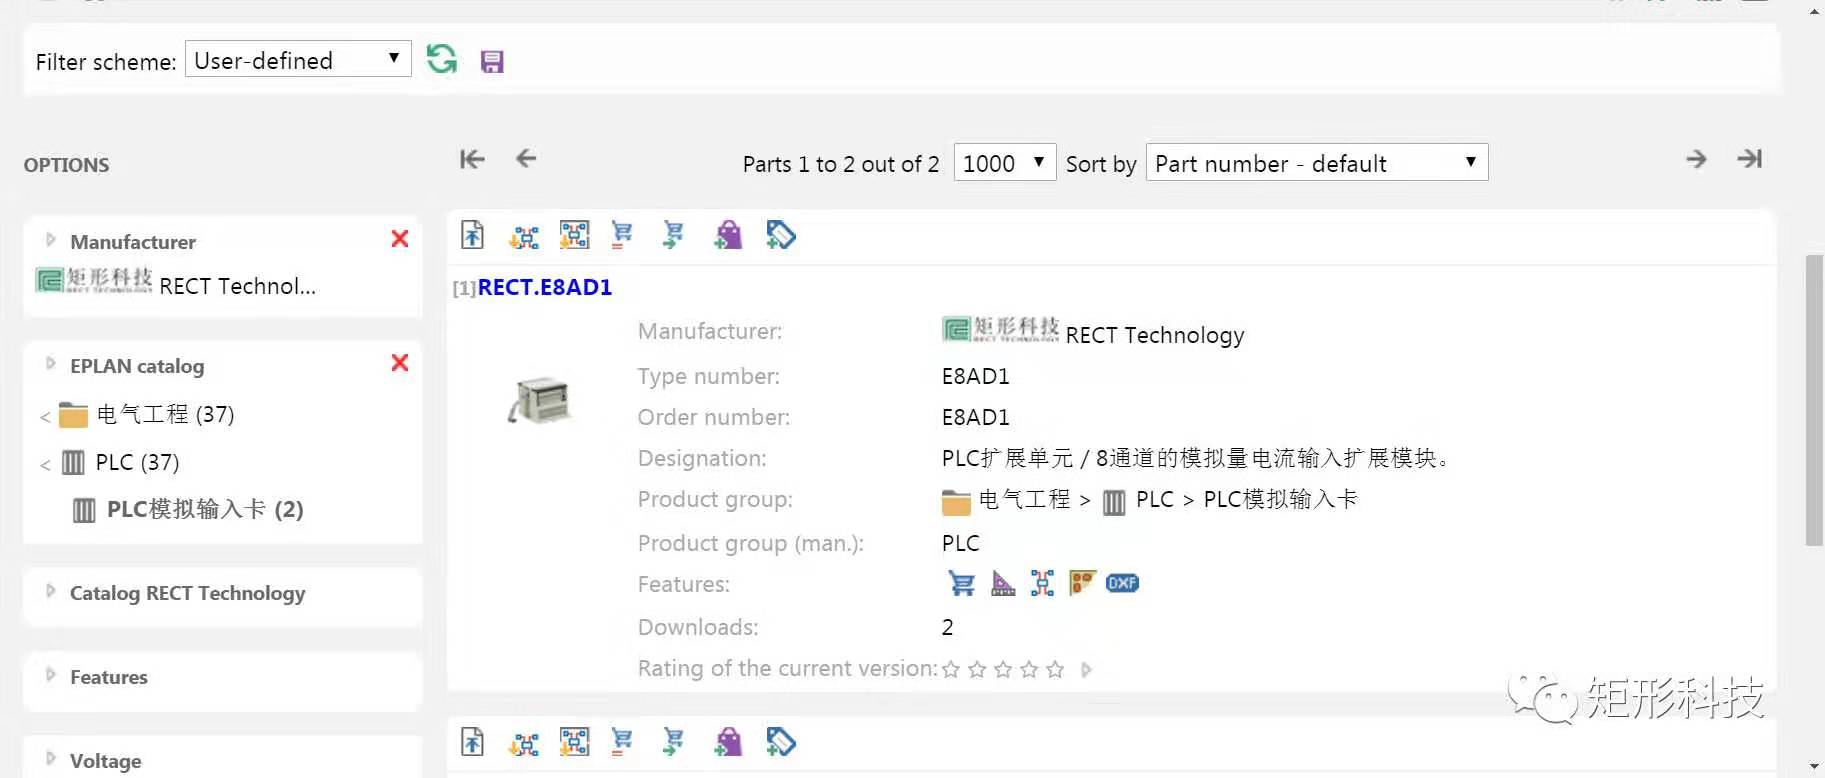Collapse back arrow beside 电气工程 (37)
This screenshot has width=1825, height=778.
click(x=45, y=416)
